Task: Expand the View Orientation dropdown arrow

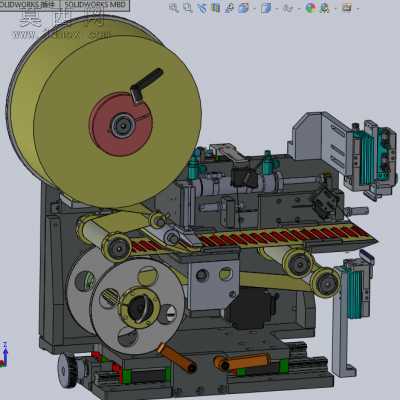Action: [x=254, y=9]
